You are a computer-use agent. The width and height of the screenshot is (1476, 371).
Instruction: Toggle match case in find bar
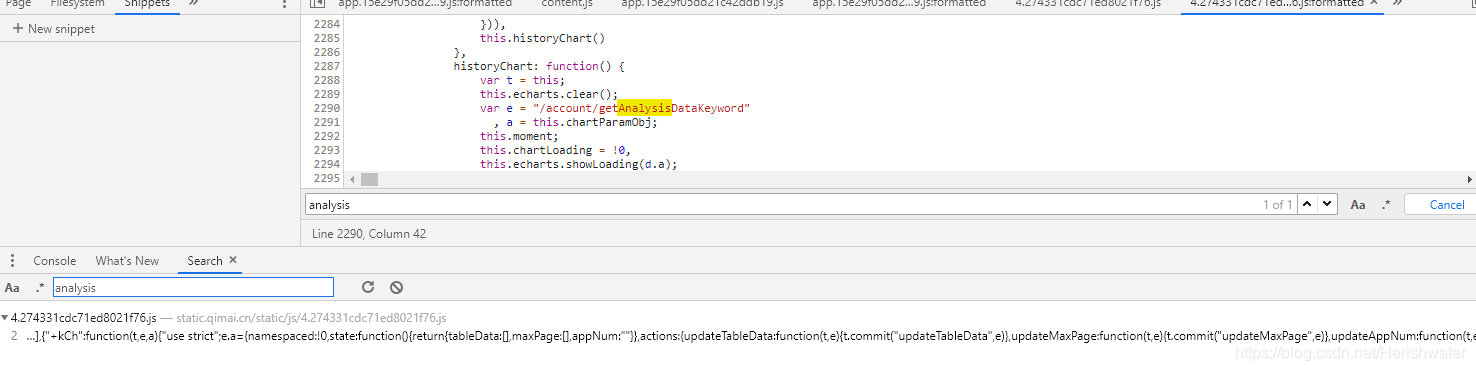point(1358,204)
